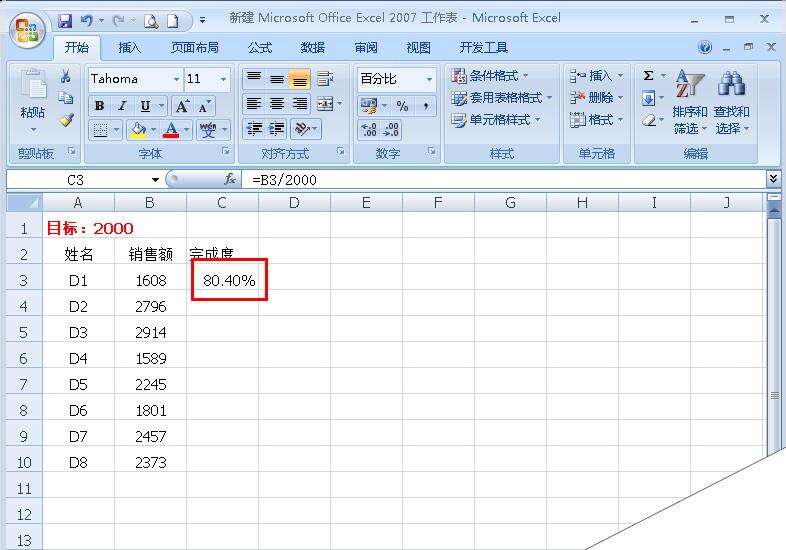The width and height of the screenshot is (786, 550).
Task: Toggle merge and center cells
Action: (325, 104)
